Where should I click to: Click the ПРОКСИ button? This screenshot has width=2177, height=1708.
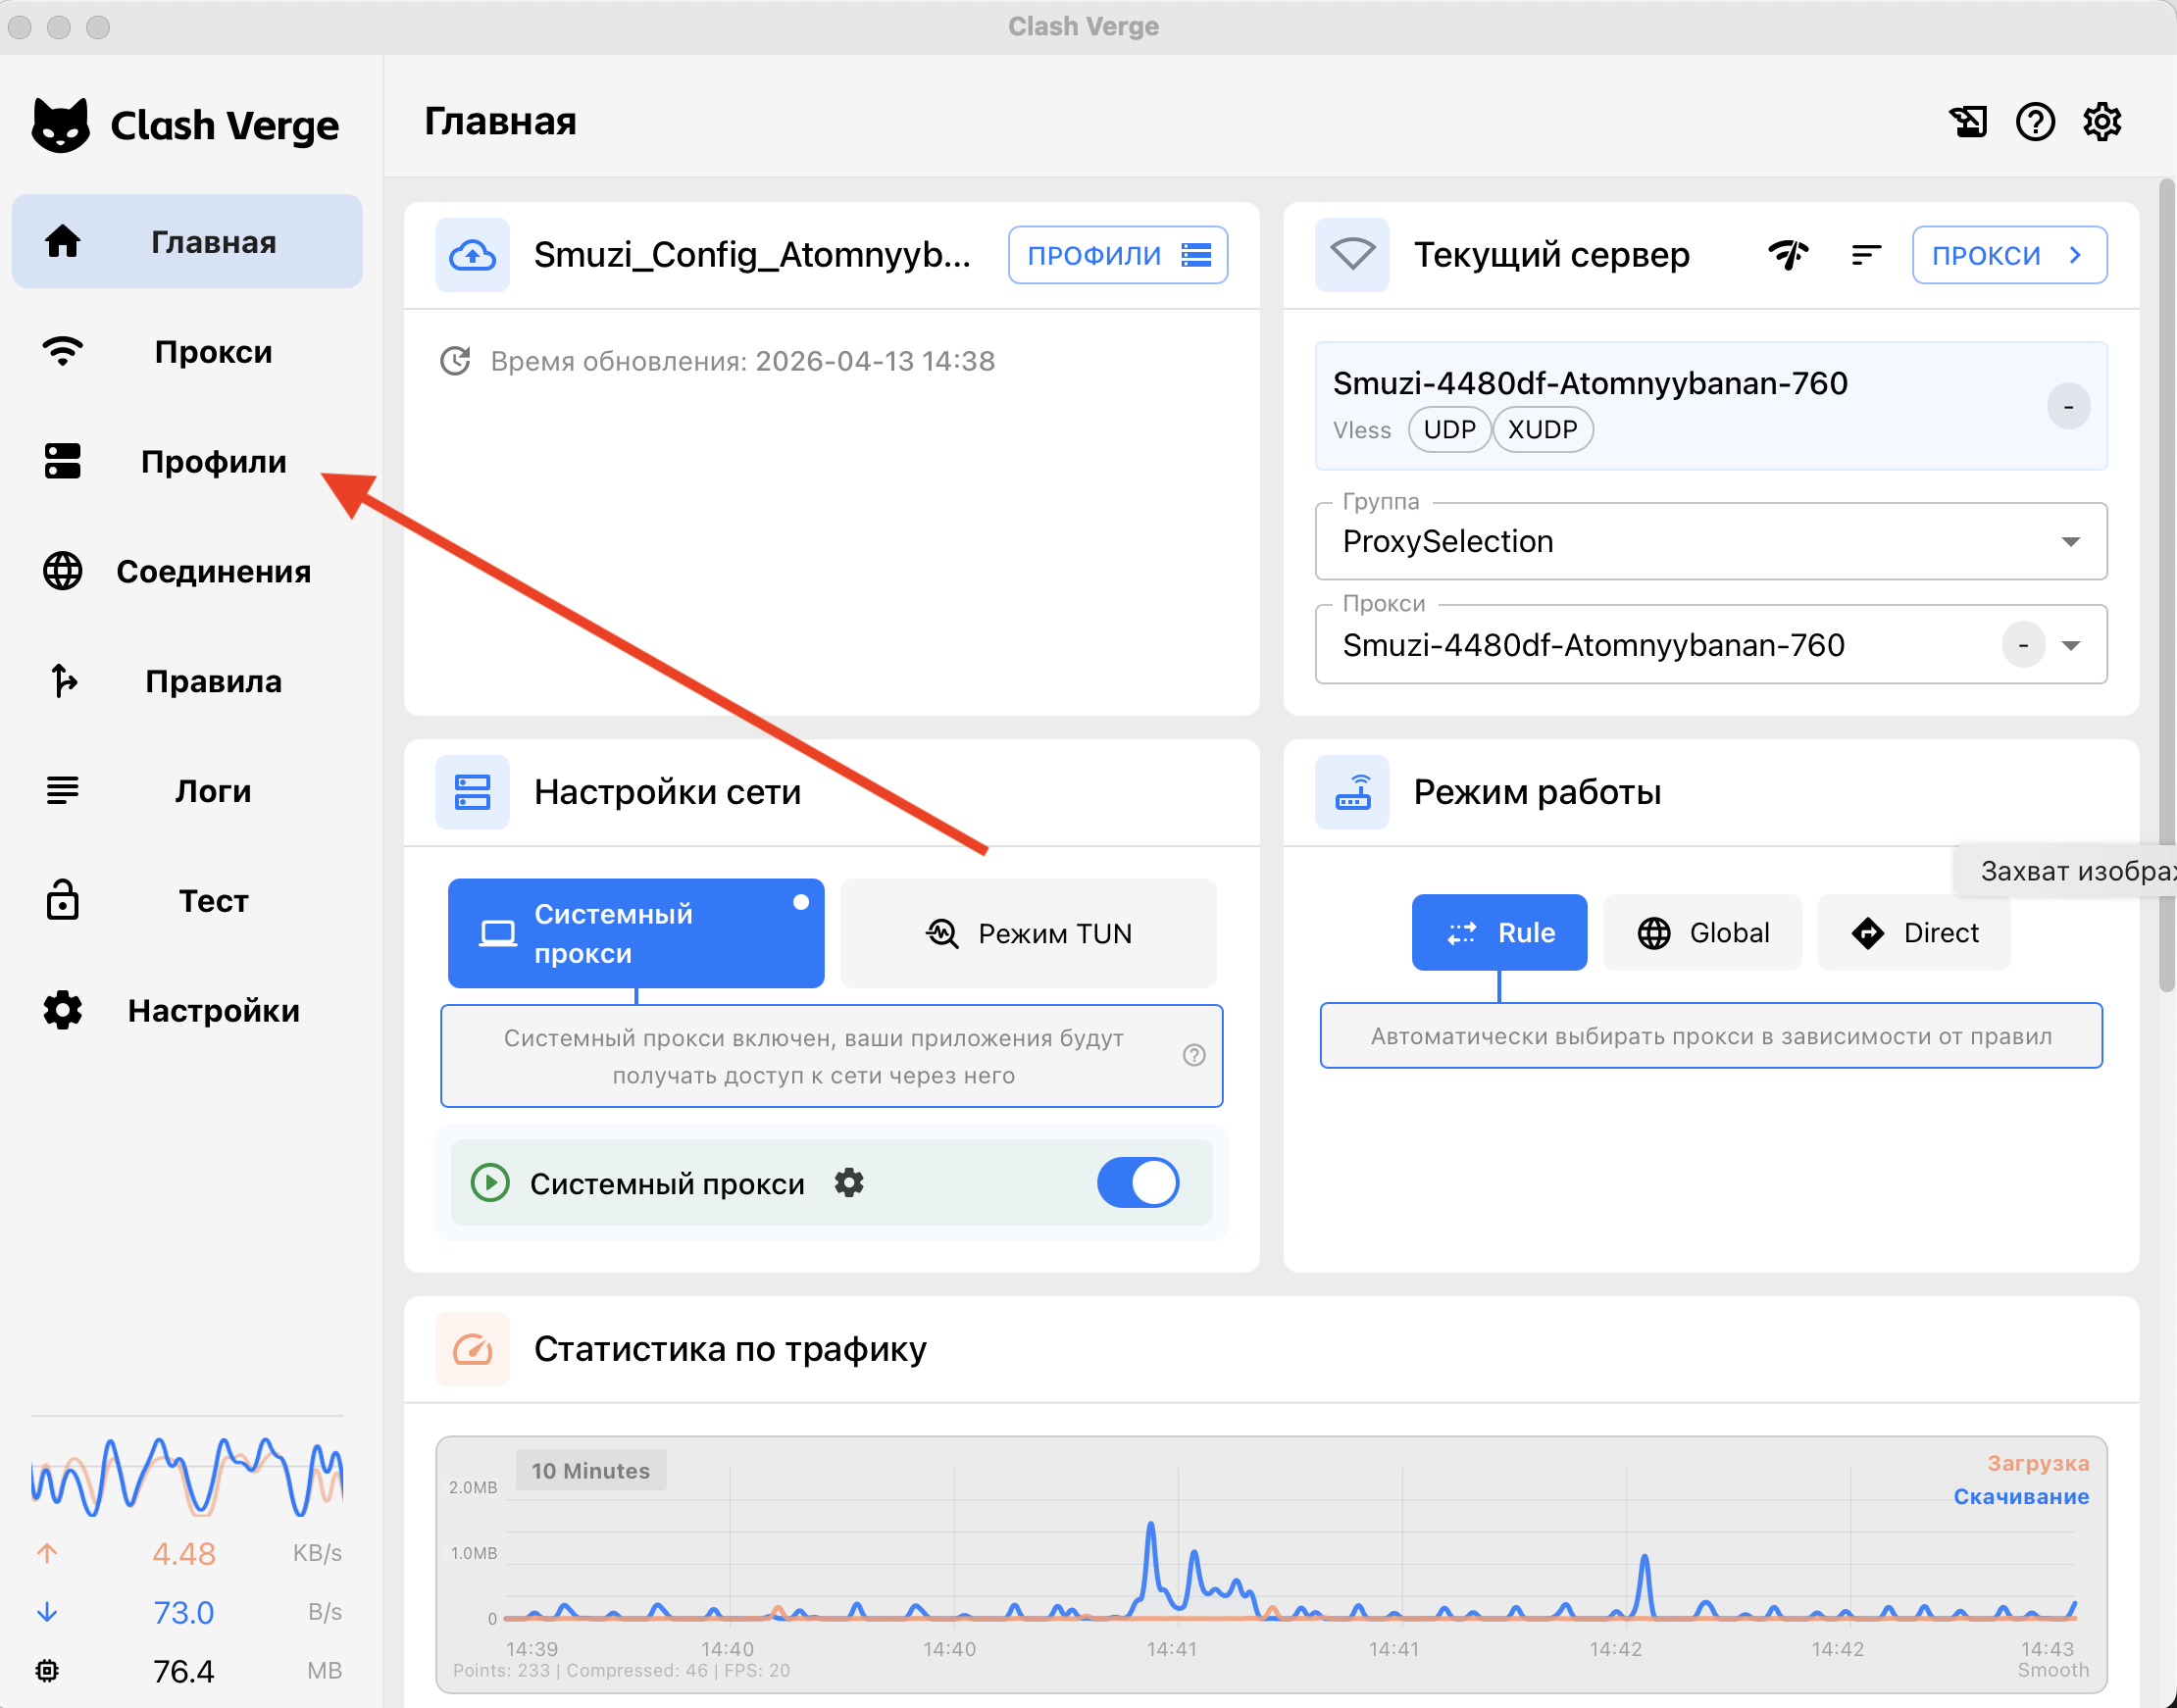2010,255
